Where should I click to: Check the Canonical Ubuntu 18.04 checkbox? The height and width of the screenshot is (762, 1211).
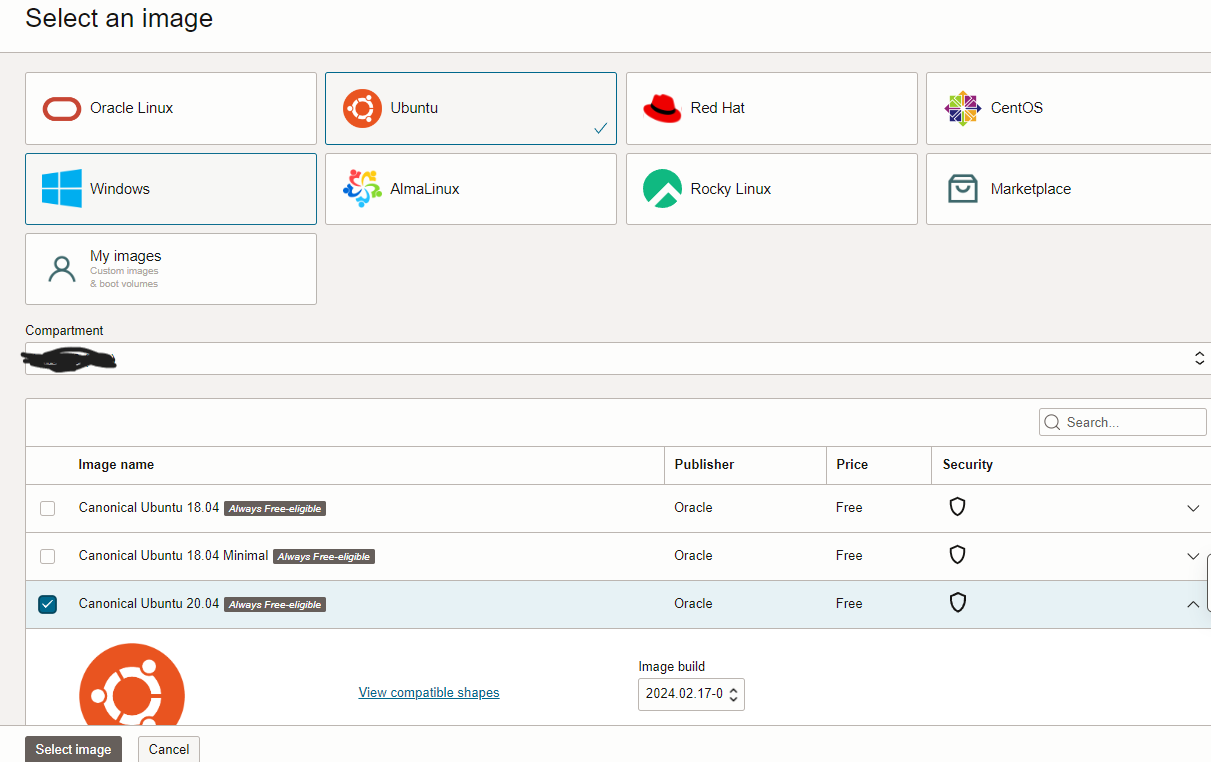point(47,508)
